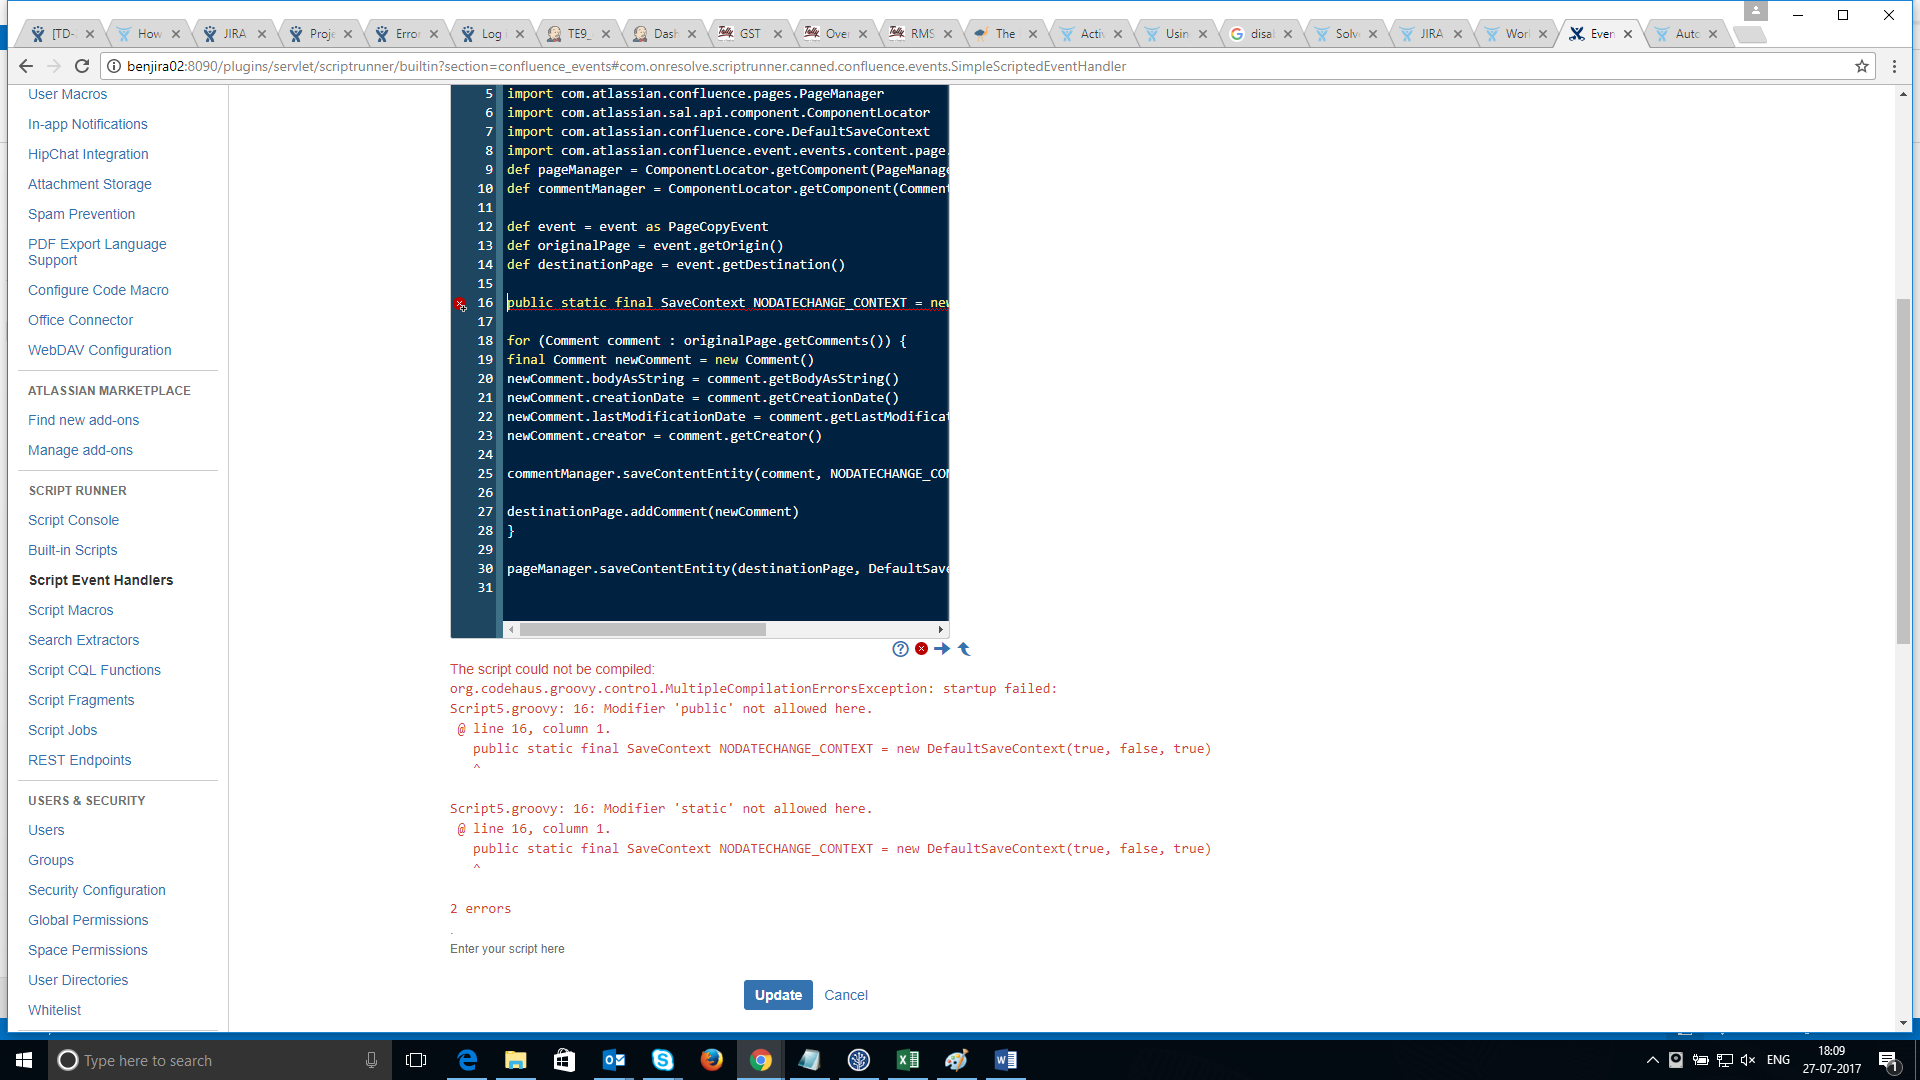This screenshot has height=1080, width=1920.
Task: Click the blue right arrow icon below editor
Action: pos(942,649)
